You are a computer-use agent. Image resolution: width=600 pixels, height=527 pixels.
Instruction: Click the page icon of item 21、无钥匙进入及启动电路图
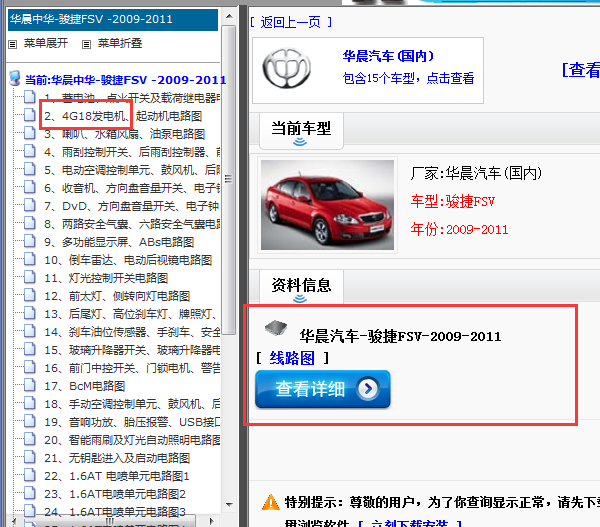(30, 457)
